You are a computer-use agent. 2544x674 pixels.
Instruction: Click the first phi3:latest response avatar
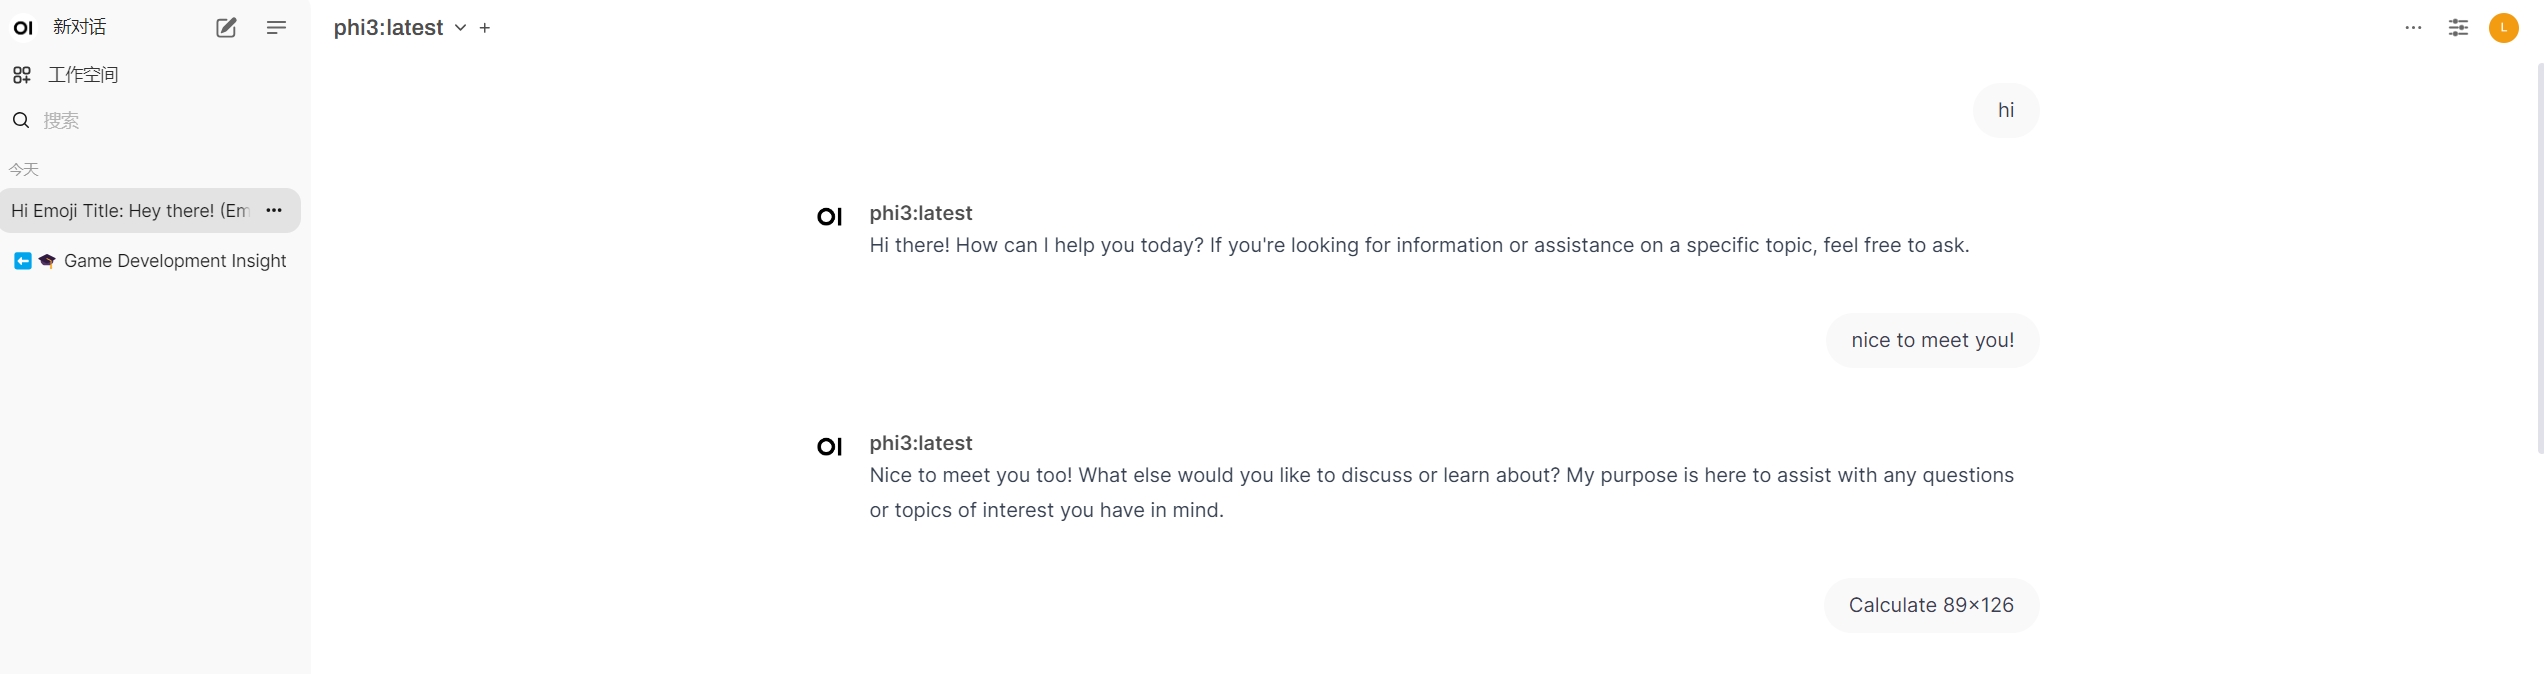pyautogui.click(x=830, y=217)
